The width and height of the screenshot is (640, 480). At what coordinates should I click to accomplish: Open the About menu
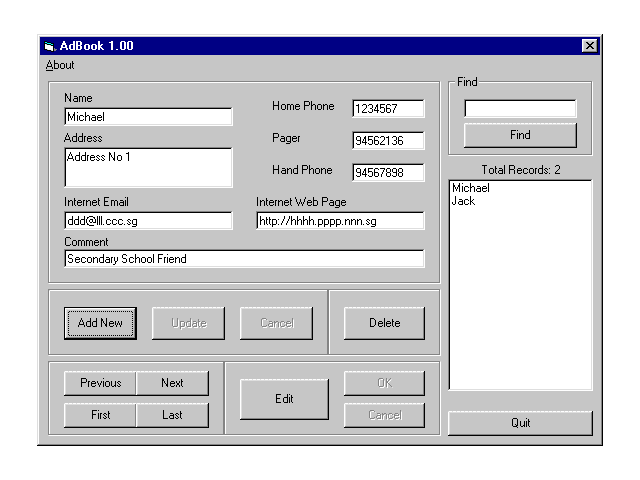(x=60, y=65)
